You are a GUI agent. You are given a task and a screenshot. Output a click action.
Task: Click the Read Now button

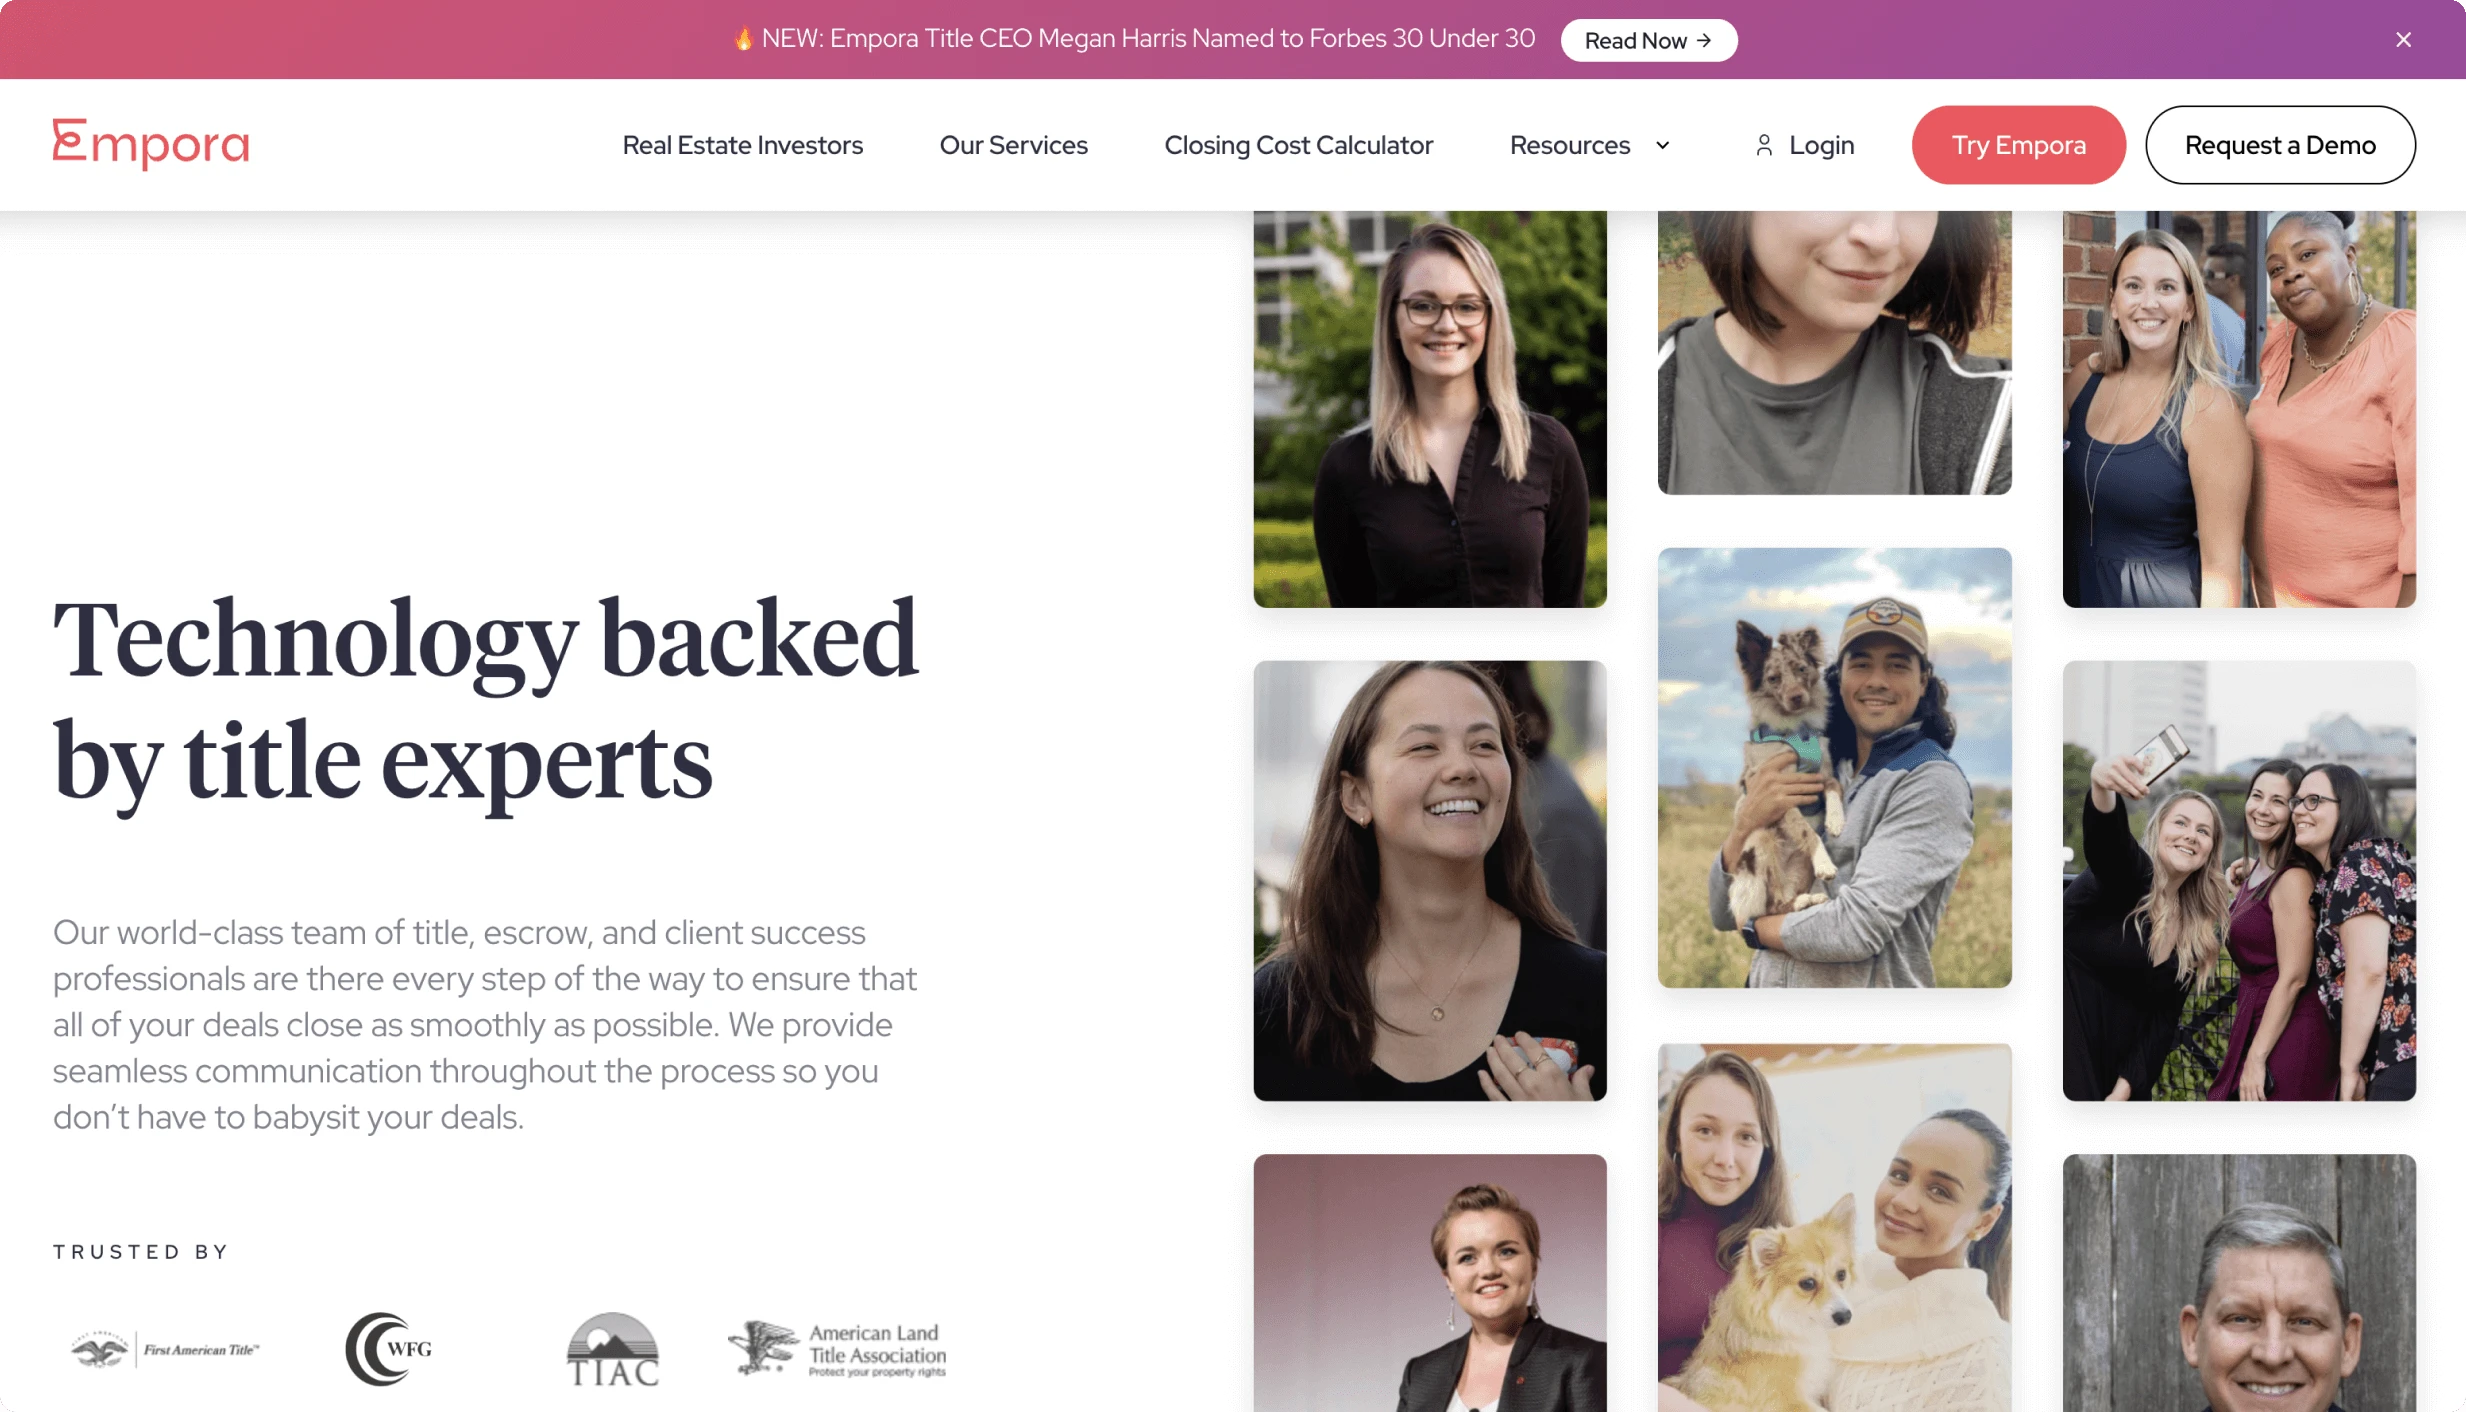(x=1648, y=40)
